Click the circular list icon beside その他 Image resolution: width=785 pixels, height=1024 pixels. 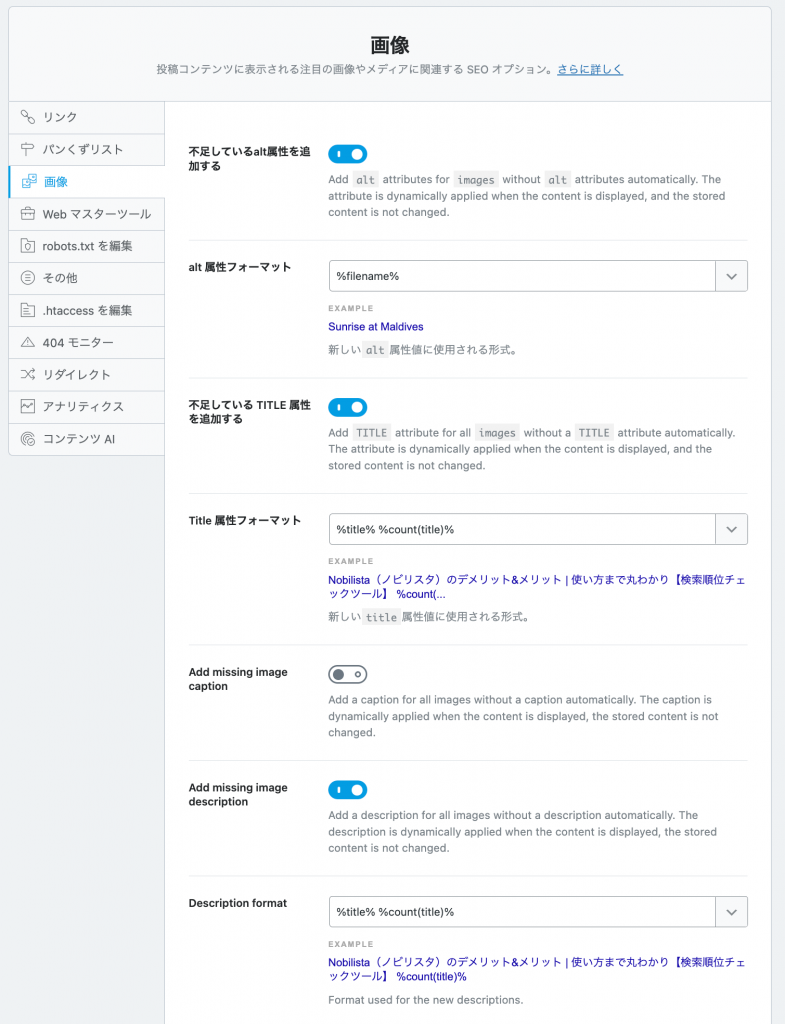point(27,278)
